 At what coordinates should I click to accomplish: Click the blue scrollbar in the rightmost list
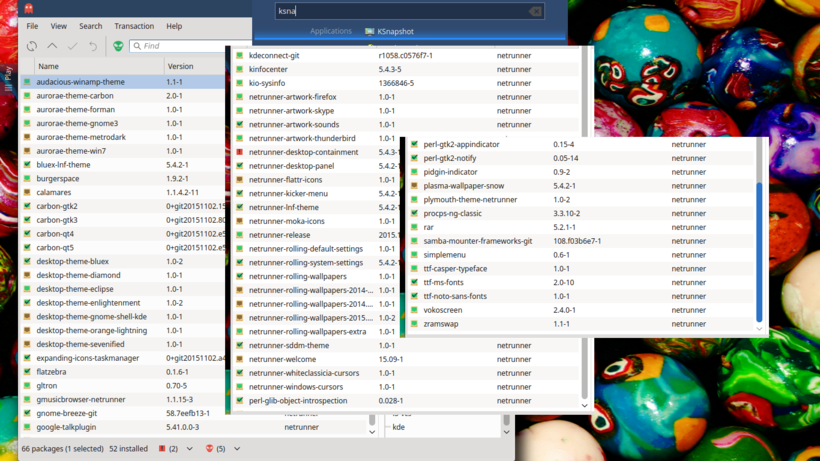pos(759,251)
